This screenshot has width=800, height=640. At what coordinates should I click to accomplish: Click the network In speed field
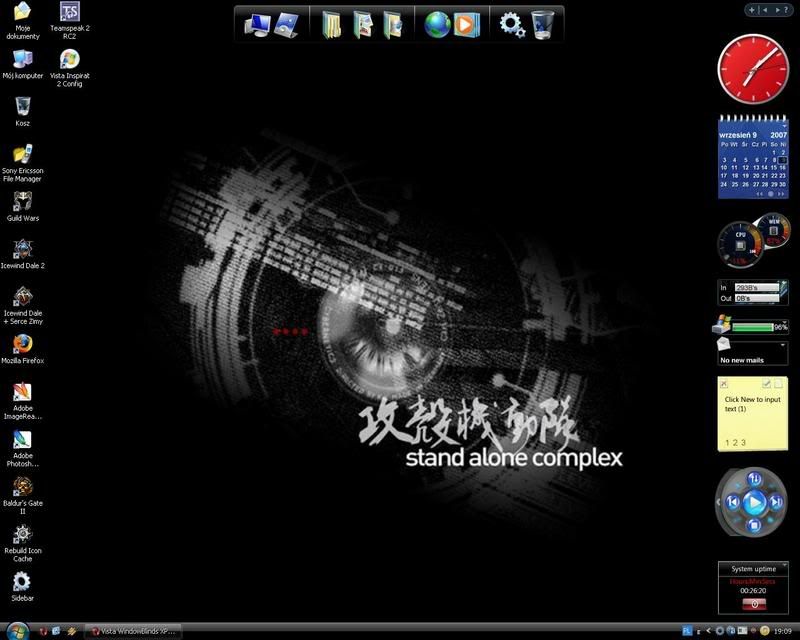pyautogui.click(x=757, y=287)
